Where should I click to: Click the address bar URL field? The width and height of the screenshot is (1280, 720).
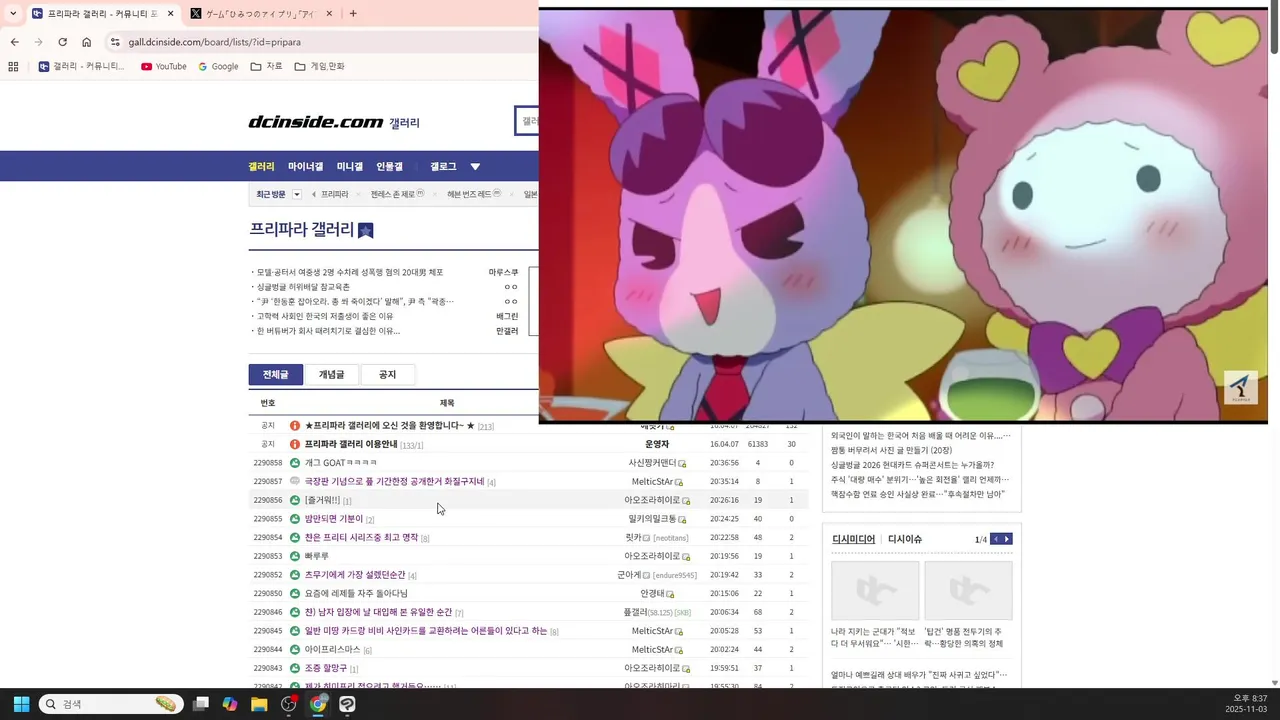point(320,42)
